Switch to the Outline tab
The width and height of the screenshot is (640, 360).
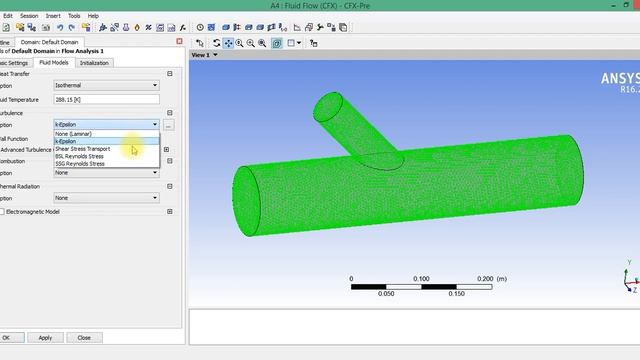pos(5,42)
